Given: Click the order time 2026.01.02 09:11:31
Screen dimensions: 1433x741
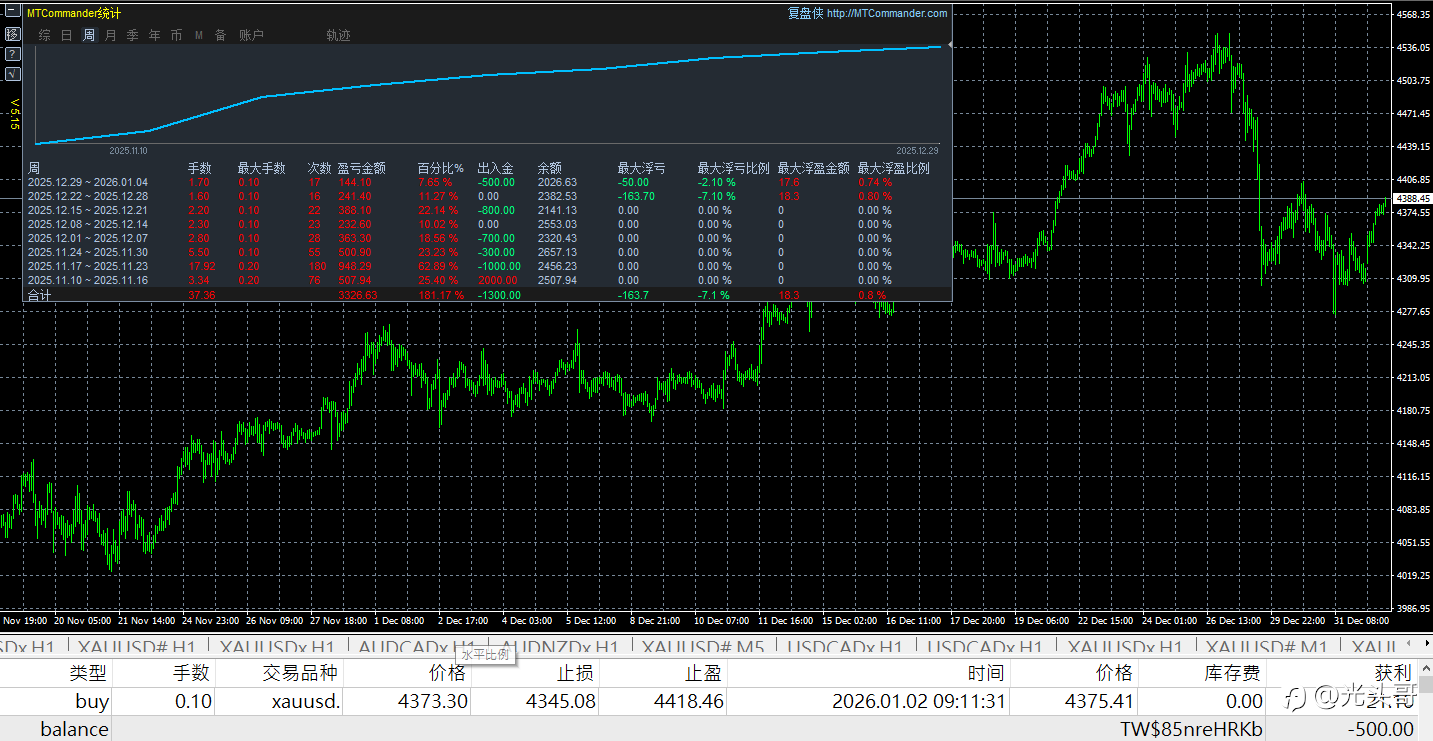Looking at the screenshot, I should 919,701.
